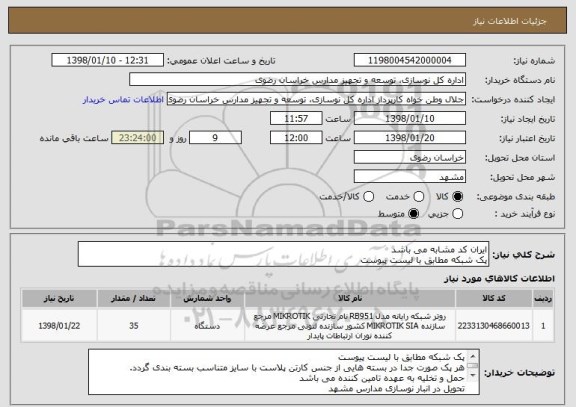Click the شرح کلی نیاز description box
Image resolution: width=576 pixels, height=407 pixels.
tap(283, 254)
